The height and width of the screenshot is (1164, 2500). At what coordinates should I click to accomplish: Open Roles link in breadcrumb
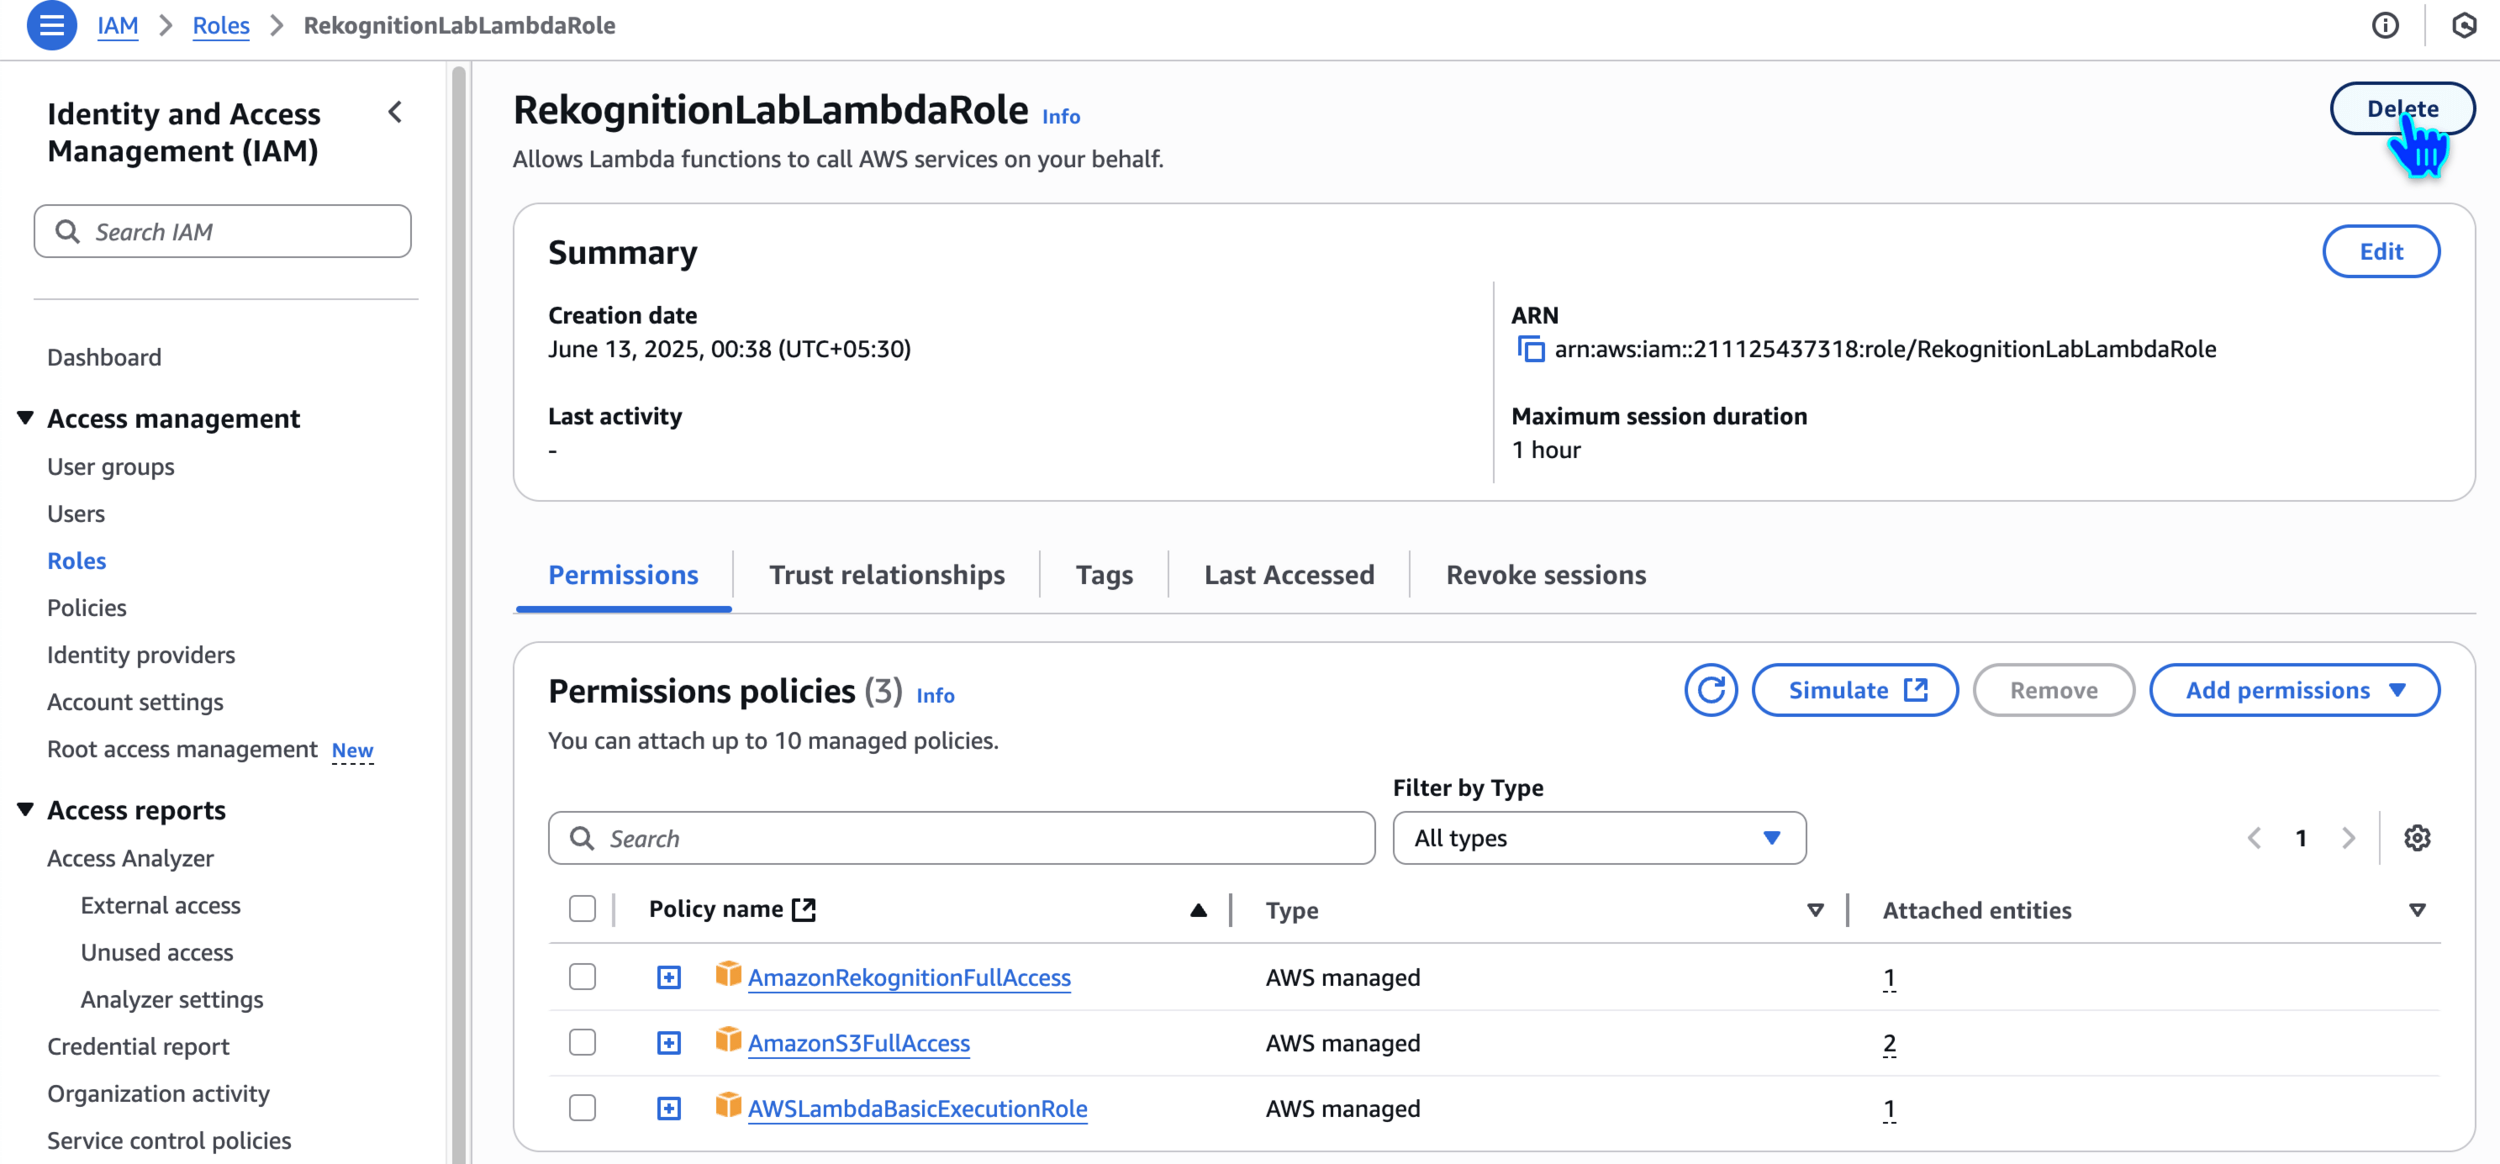221,25
